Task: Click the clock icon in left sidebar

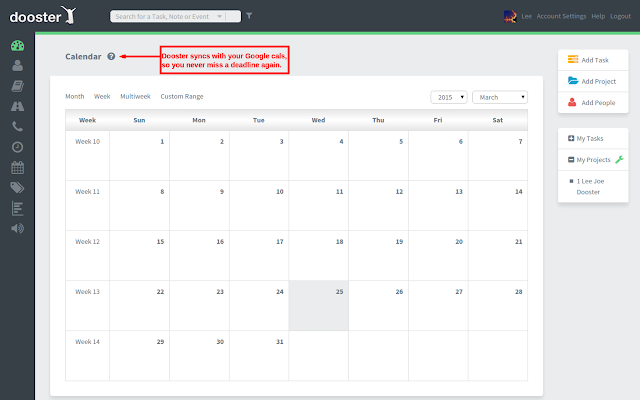Action: (x=17, y=147)
